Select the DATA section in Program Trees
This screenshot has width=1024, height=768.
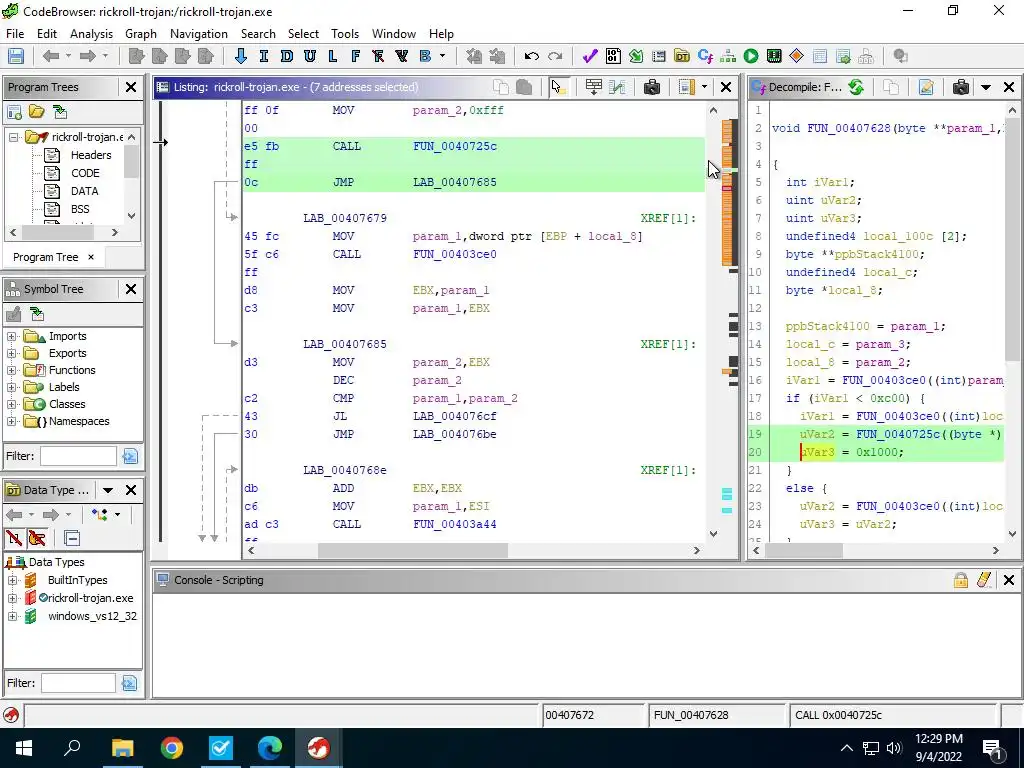(x=84, y=191)
